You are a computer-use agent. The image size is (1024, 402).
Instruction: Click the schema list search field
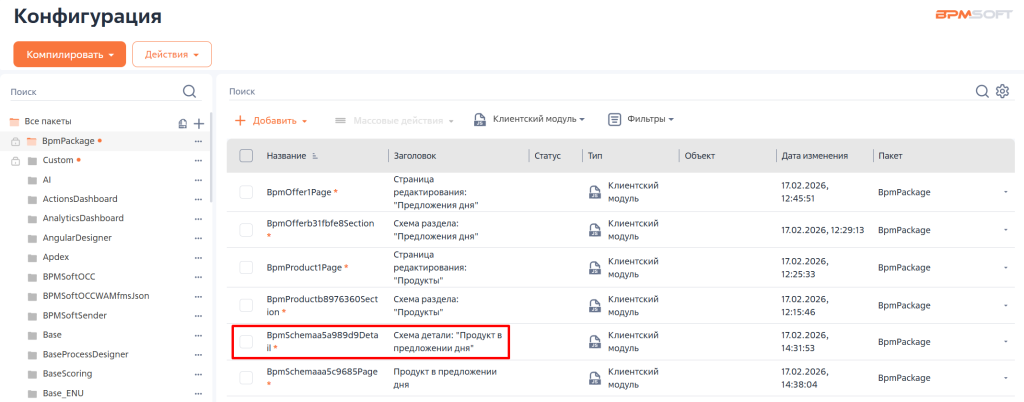(x=590, y=91)
